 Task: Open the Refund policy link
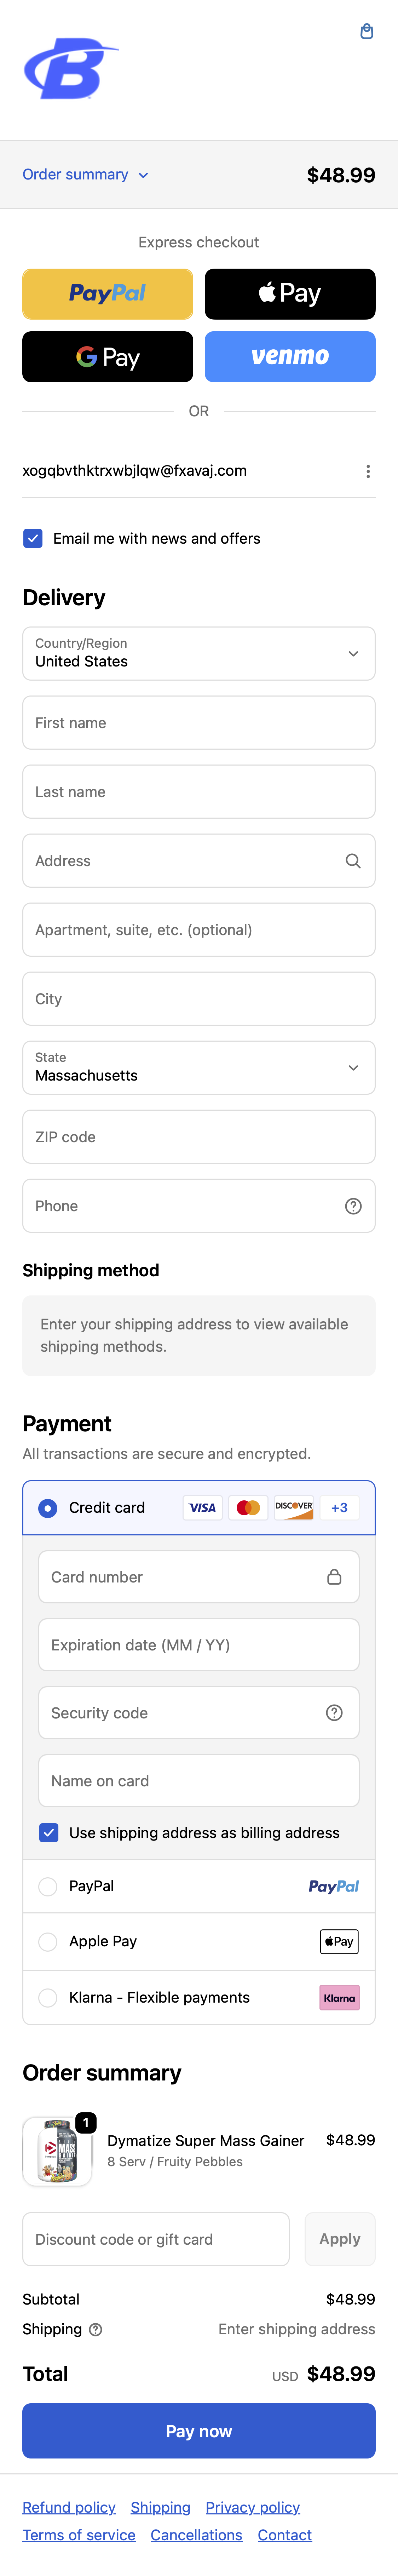[69, 2507]
